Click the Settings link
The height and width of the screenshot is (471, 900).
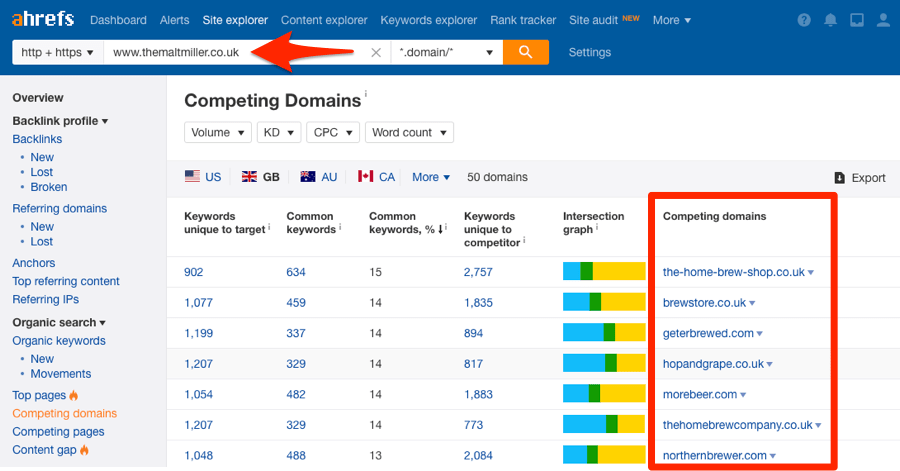coord(589,52)
